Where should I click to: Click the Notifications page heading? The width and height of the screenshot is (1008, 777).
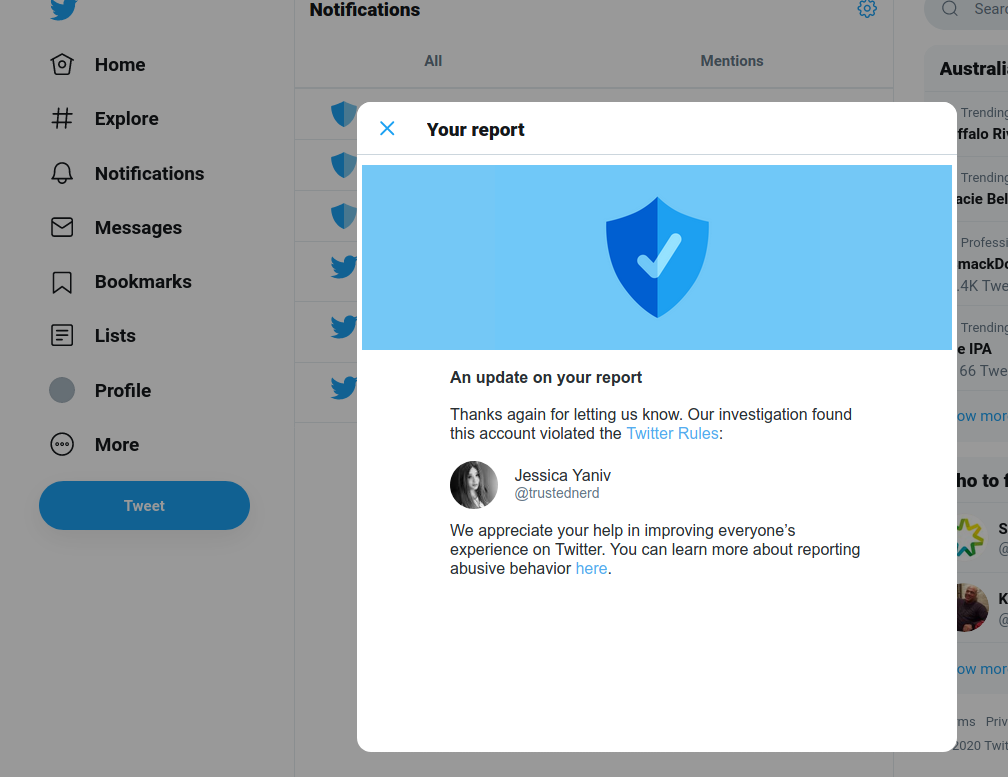click(x=364, y=10)
